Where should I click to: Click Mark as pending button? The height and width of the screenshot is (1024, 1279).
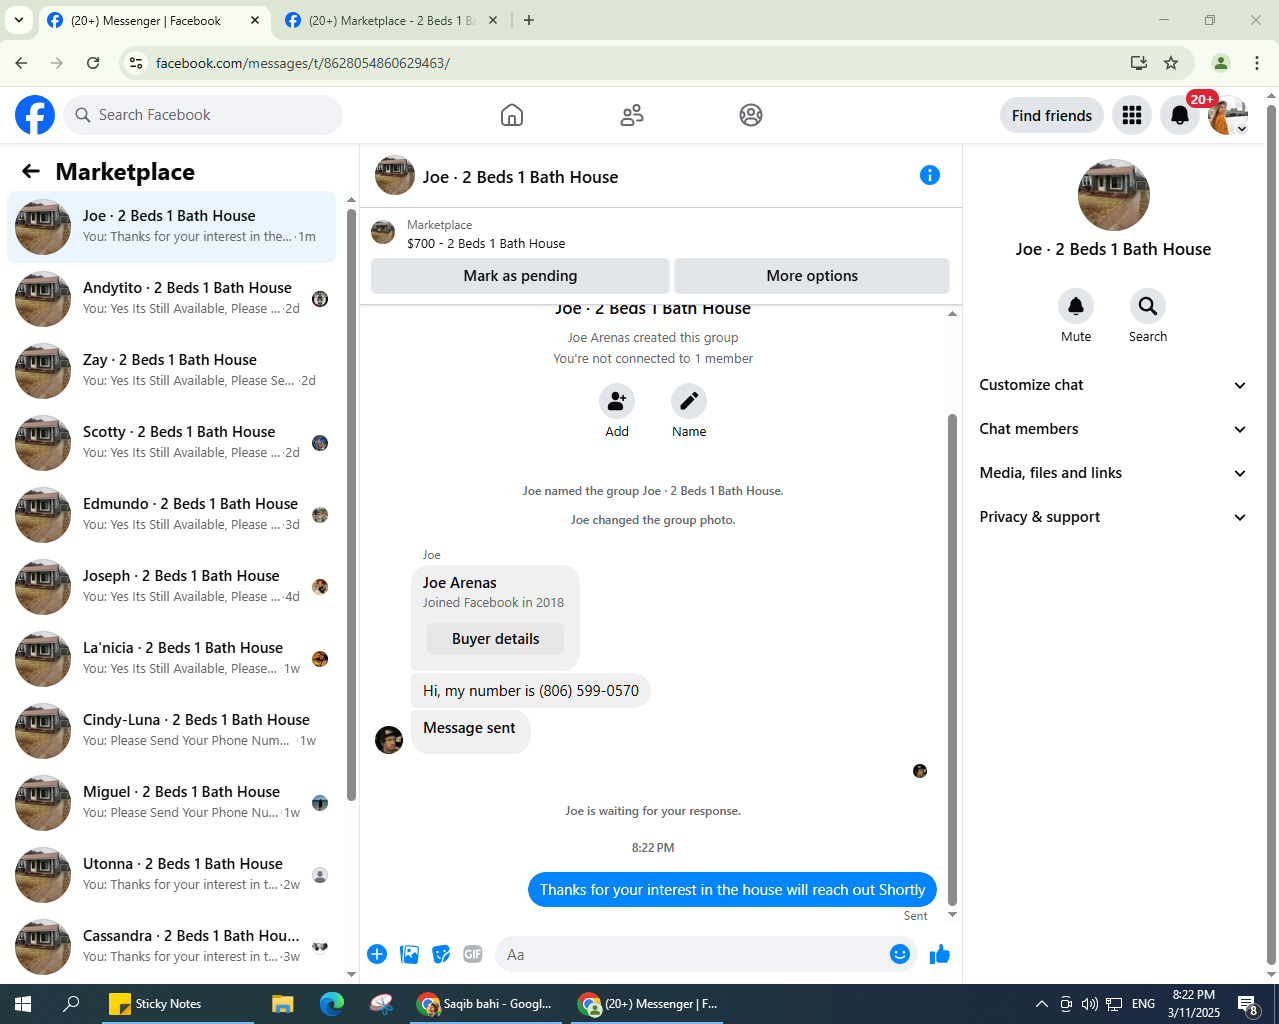point(520,276)
